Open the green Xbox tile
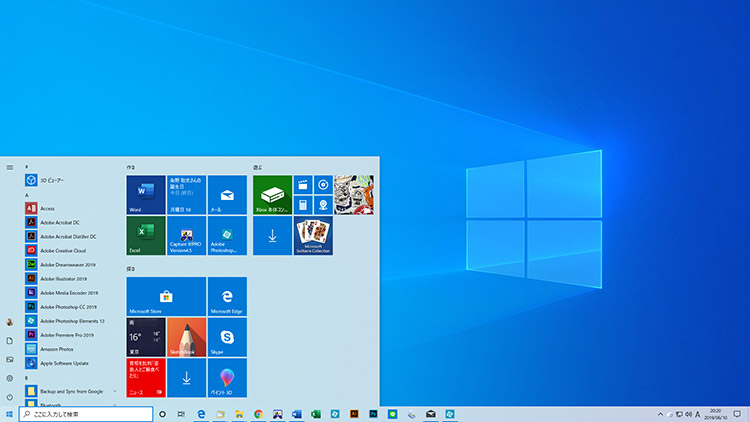750x422 pixels. point(272,195)
